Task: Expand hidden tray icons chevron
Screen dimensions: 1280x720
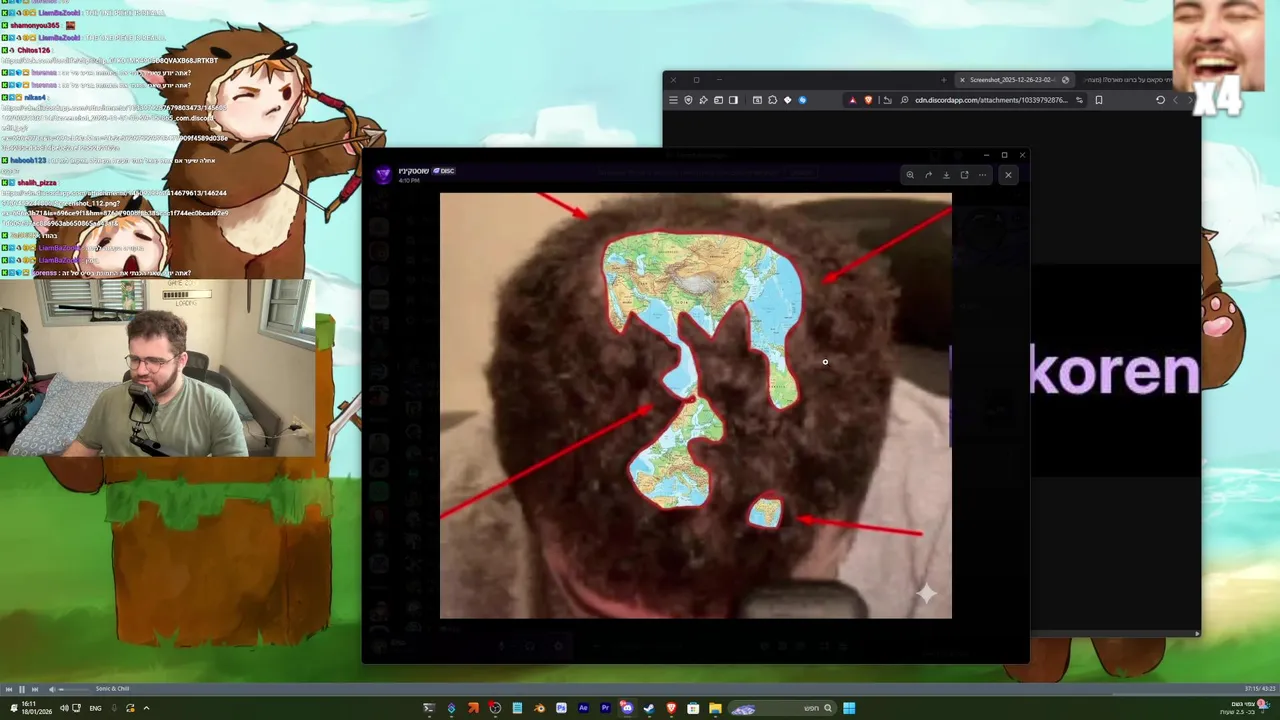Action: coord(146,708)
